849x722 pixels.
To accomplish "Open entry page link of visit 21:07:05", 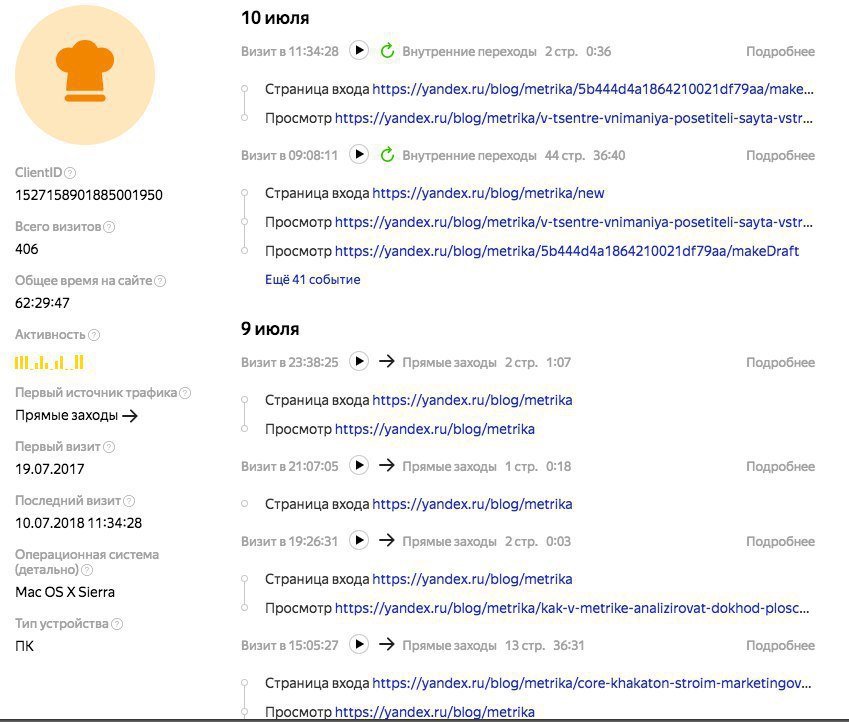I will click(x=472, y=504).
